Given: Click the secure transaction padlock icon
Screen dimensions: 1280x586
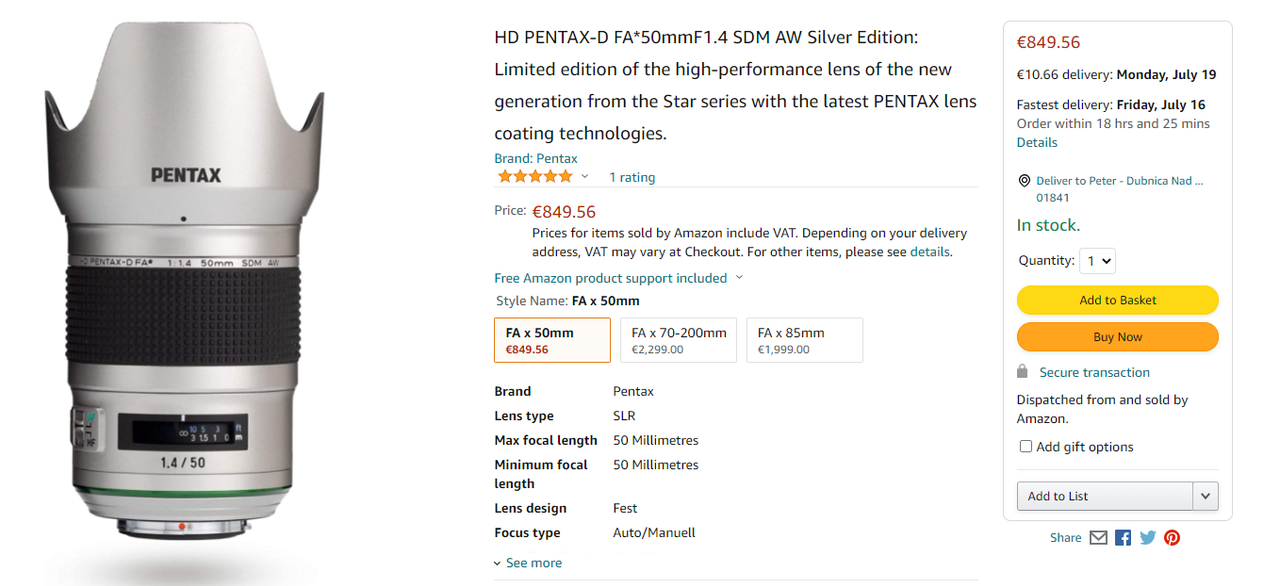Looking at the screenshot, I should (1022, 372).
